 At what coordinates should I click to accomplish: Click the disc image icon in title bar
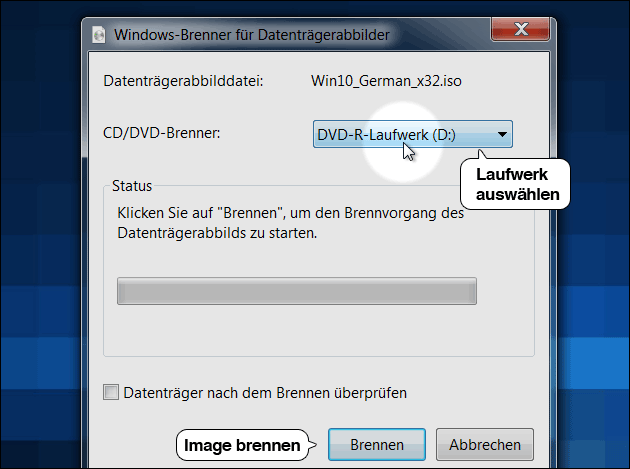point(98,35)
